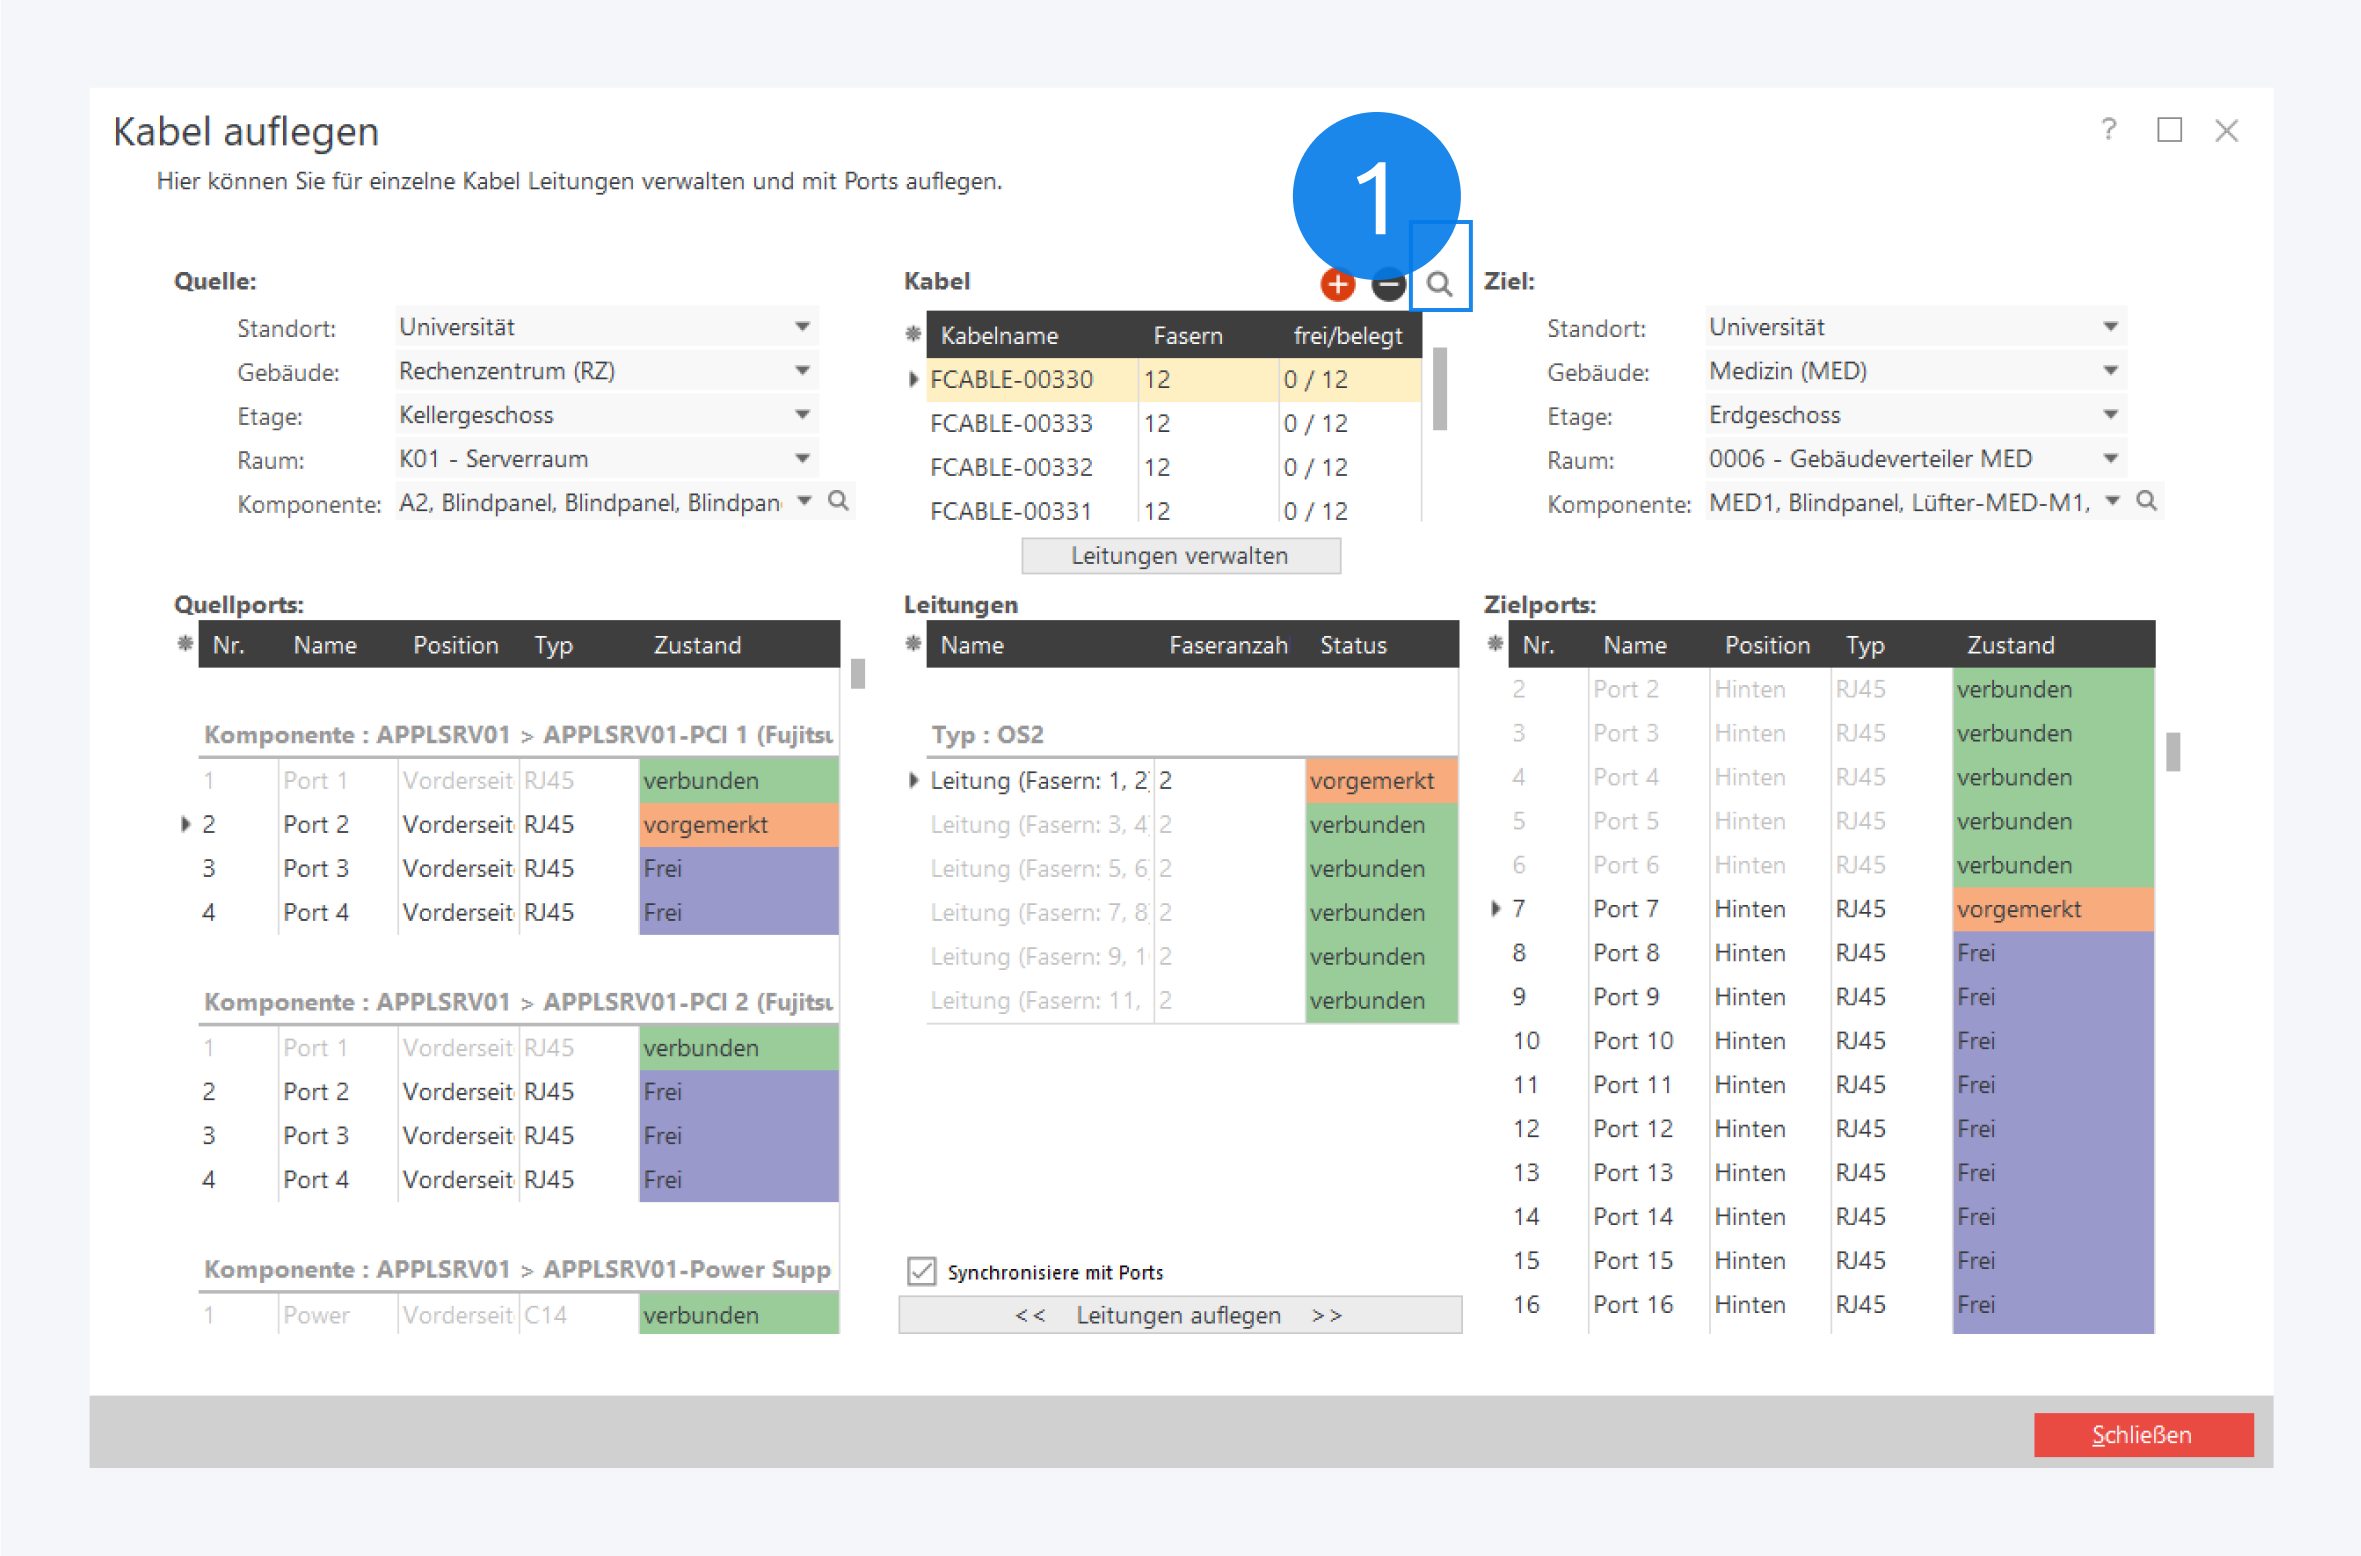
Task: Sort Kabel table by Fasern column header
Action: tap(1188, 336)
